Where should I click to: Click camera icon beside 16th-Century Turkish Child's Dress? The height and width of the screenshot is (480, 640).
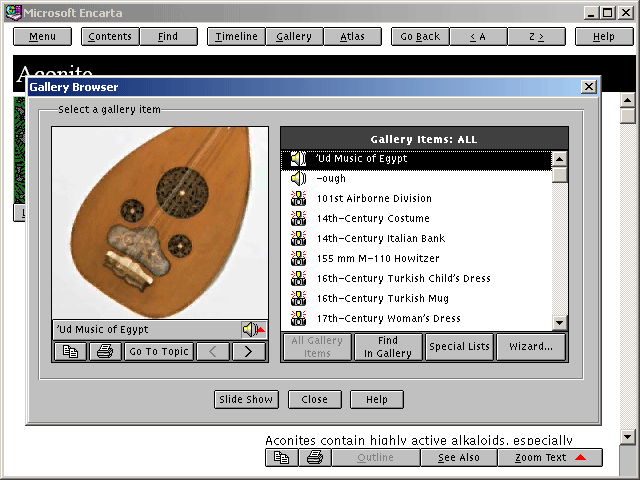(x=298, y=278)
